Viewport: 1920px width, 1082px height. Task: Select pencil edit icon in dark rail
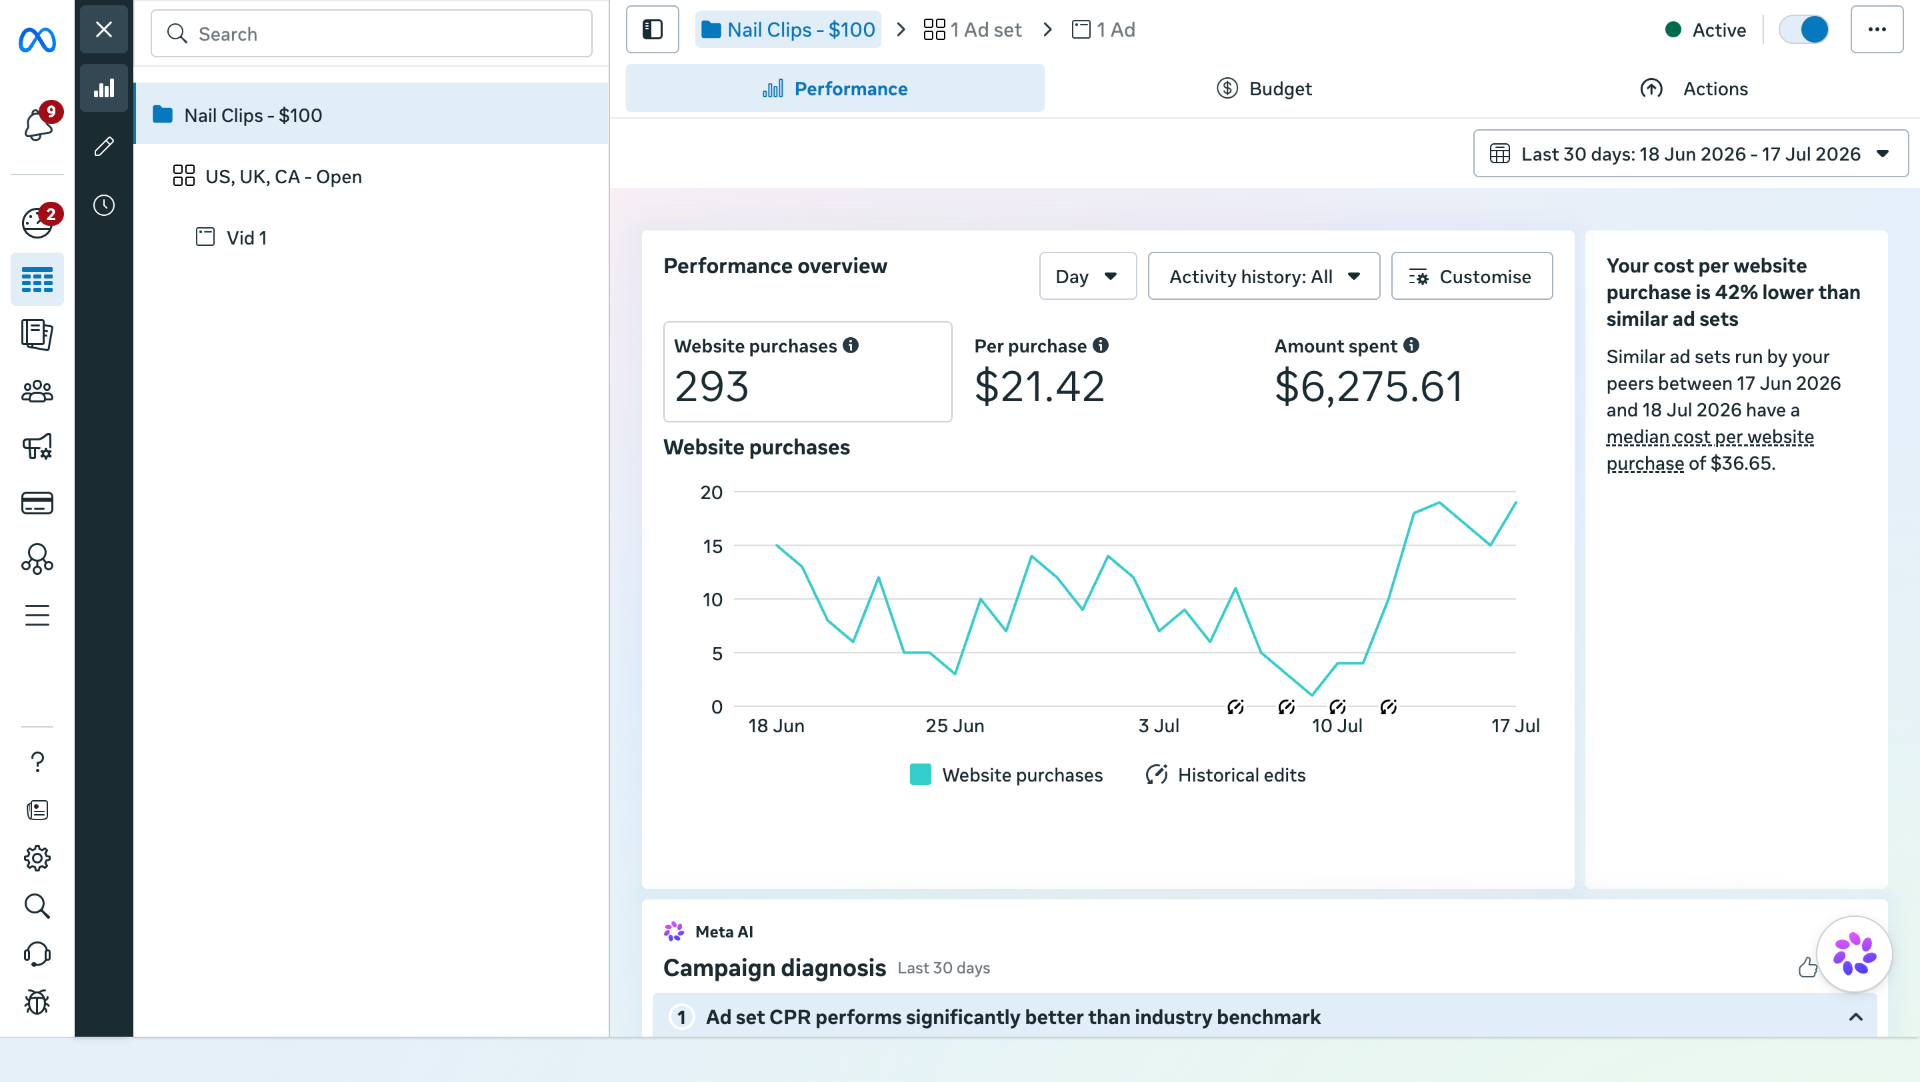point(104,147)
